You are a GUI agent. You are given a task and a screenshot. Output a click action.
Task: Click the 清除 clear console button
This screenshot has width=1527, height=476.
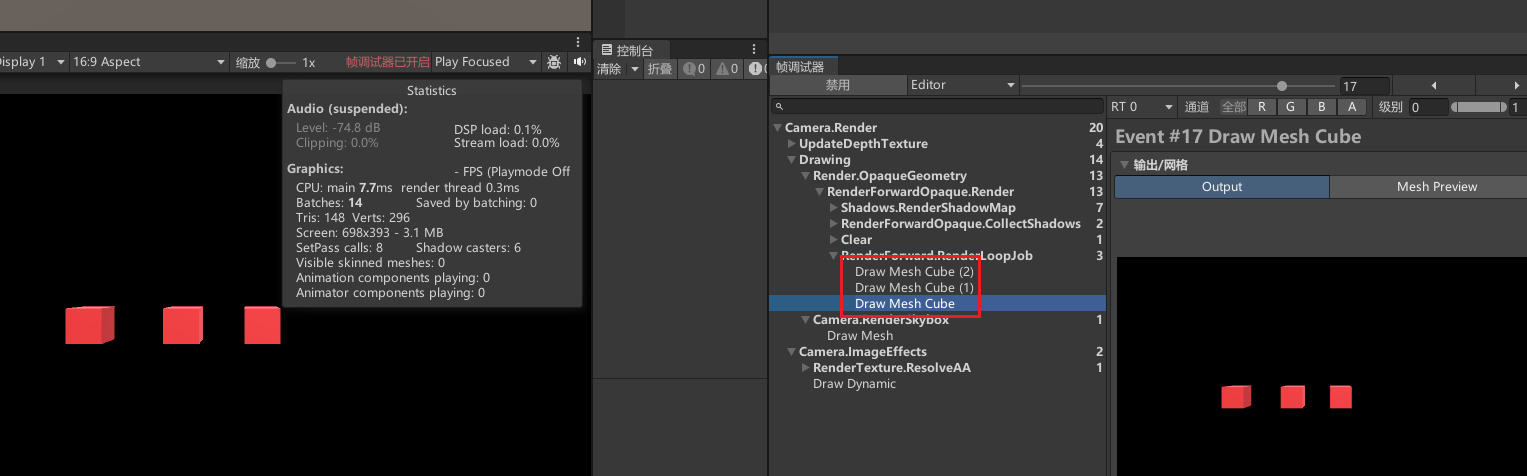tap(609, 69)
